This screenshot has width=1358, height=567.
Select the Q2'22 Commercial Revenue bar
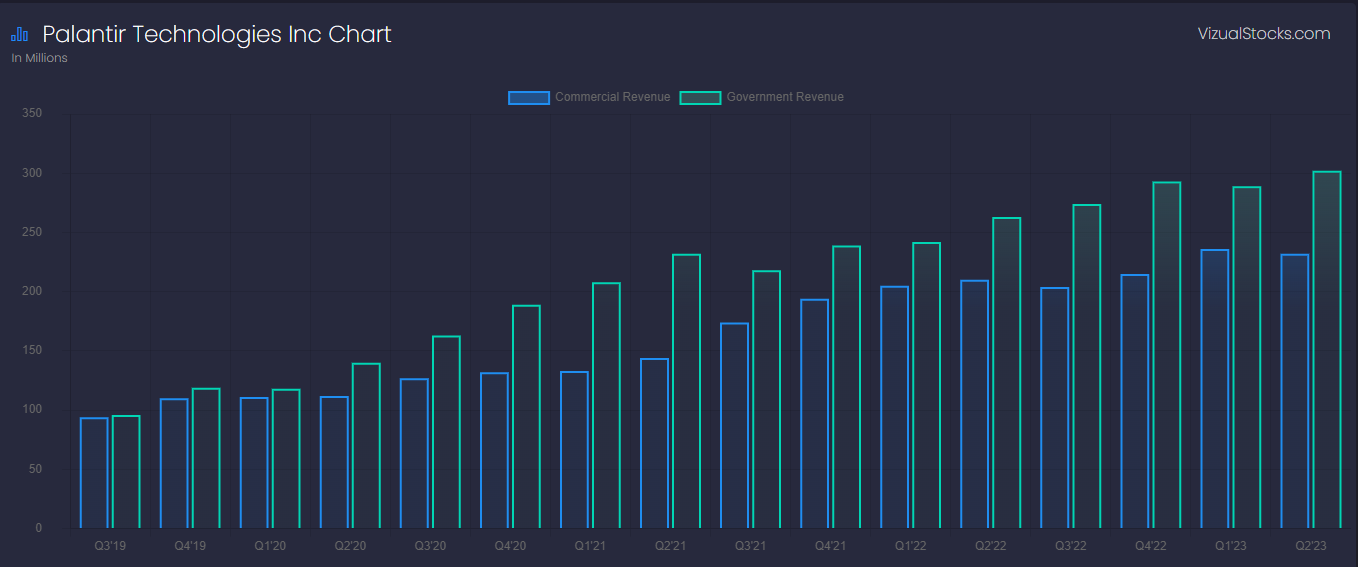click(974, 404)
